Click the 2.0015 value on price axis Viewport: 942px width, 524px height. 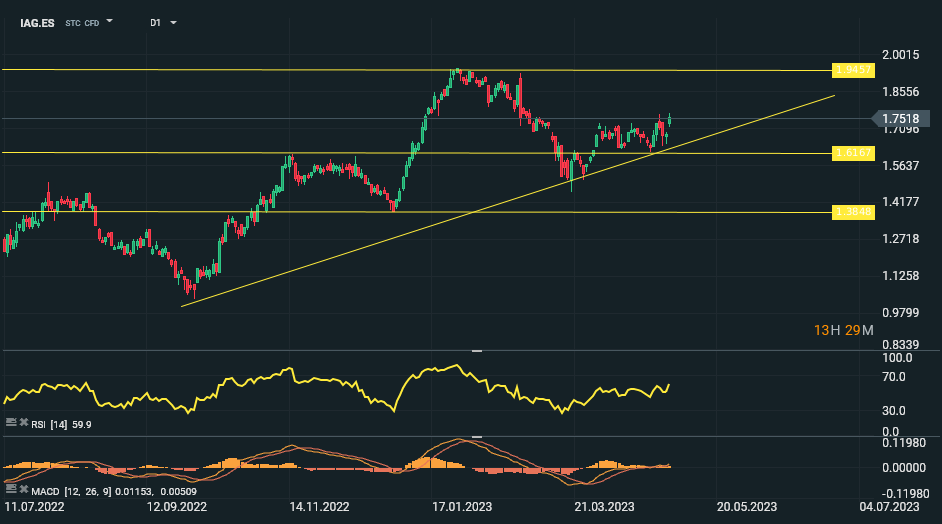coord(901,55)
